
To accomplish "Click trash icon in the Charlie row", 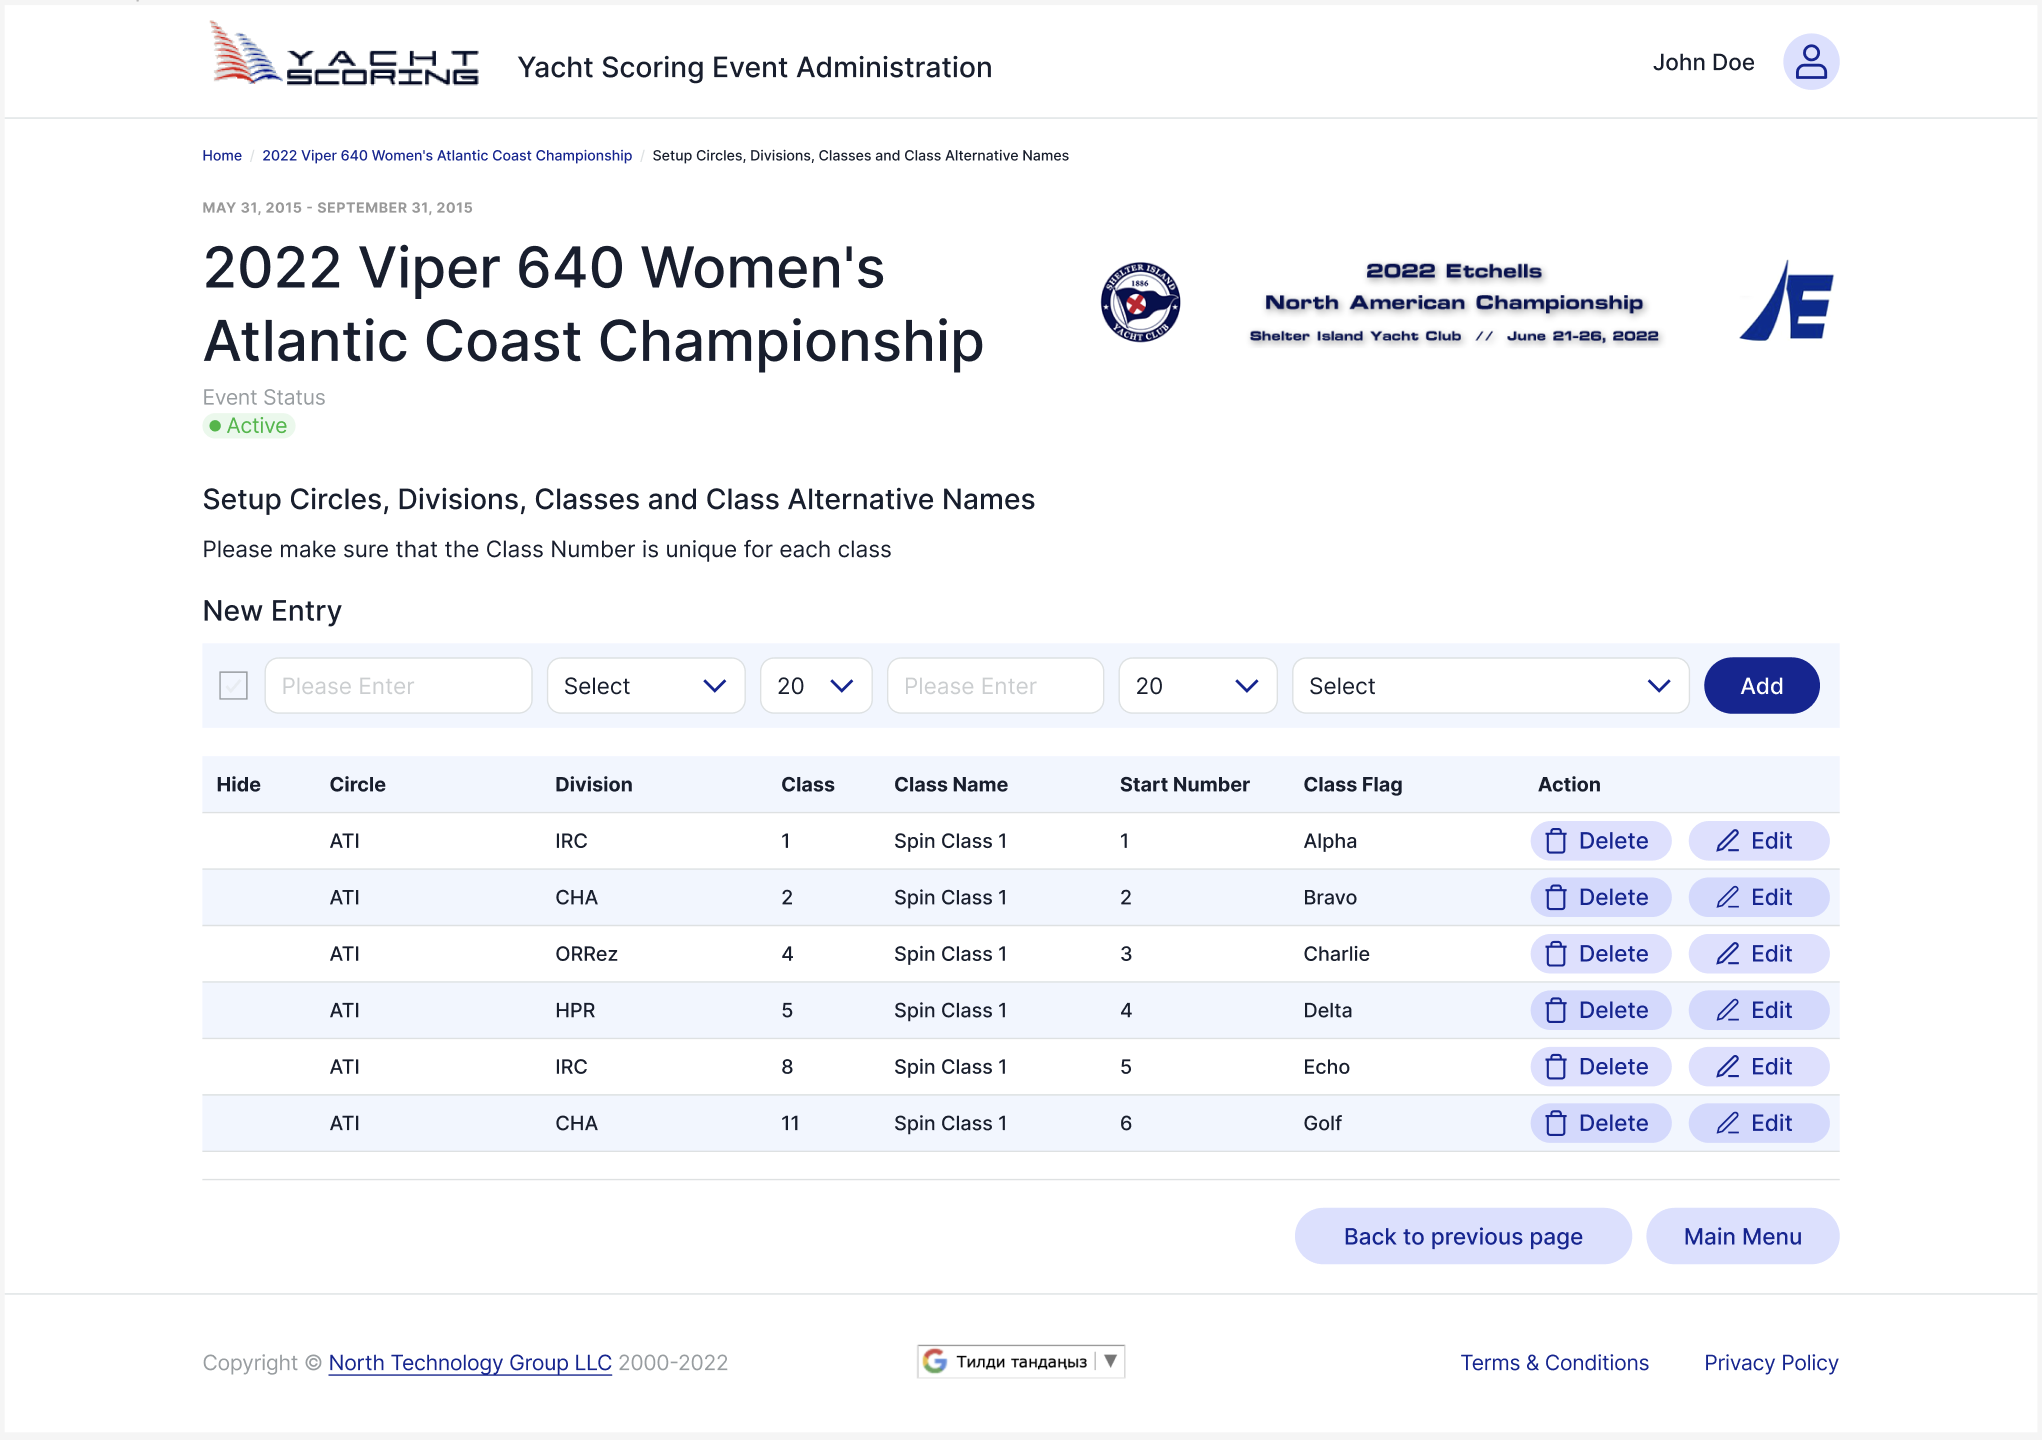I will (x=1556, y=954).
